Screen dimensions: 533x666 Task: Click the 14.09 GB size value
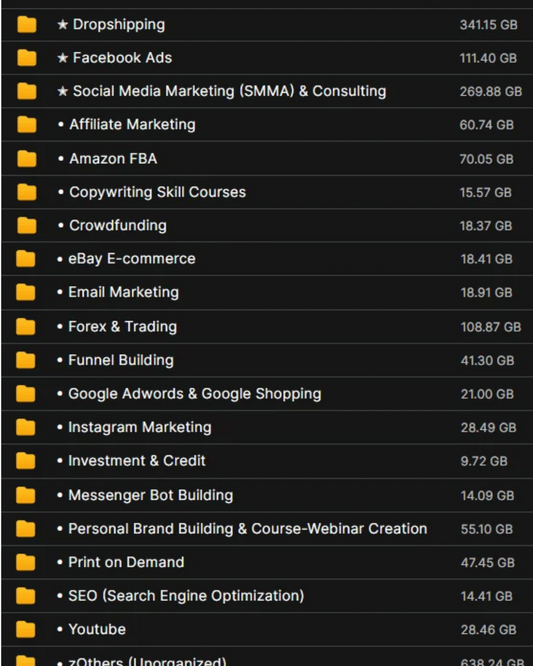tap(488, 496)
